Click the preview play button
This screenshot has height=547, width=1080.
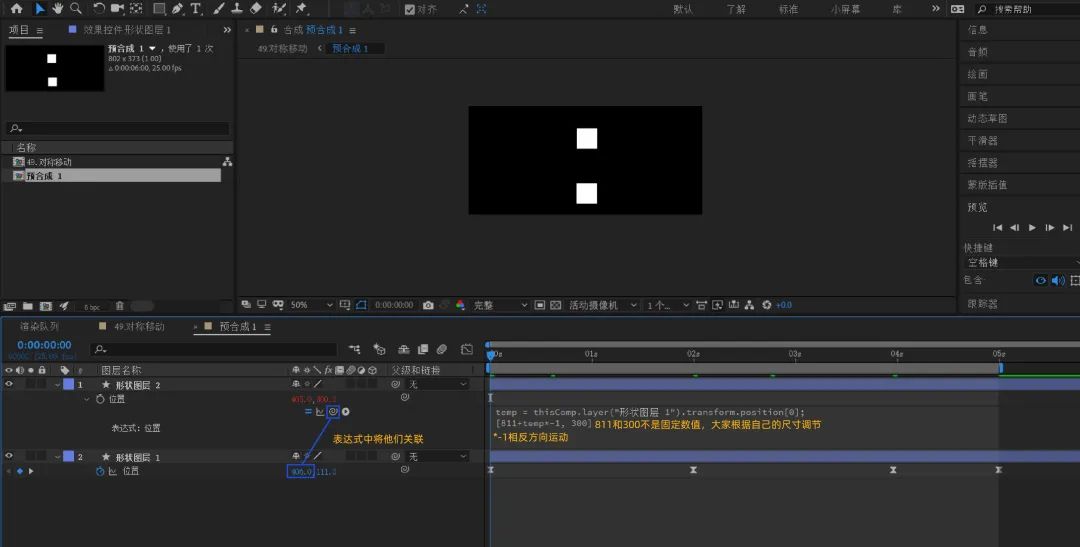(1032, 227)
